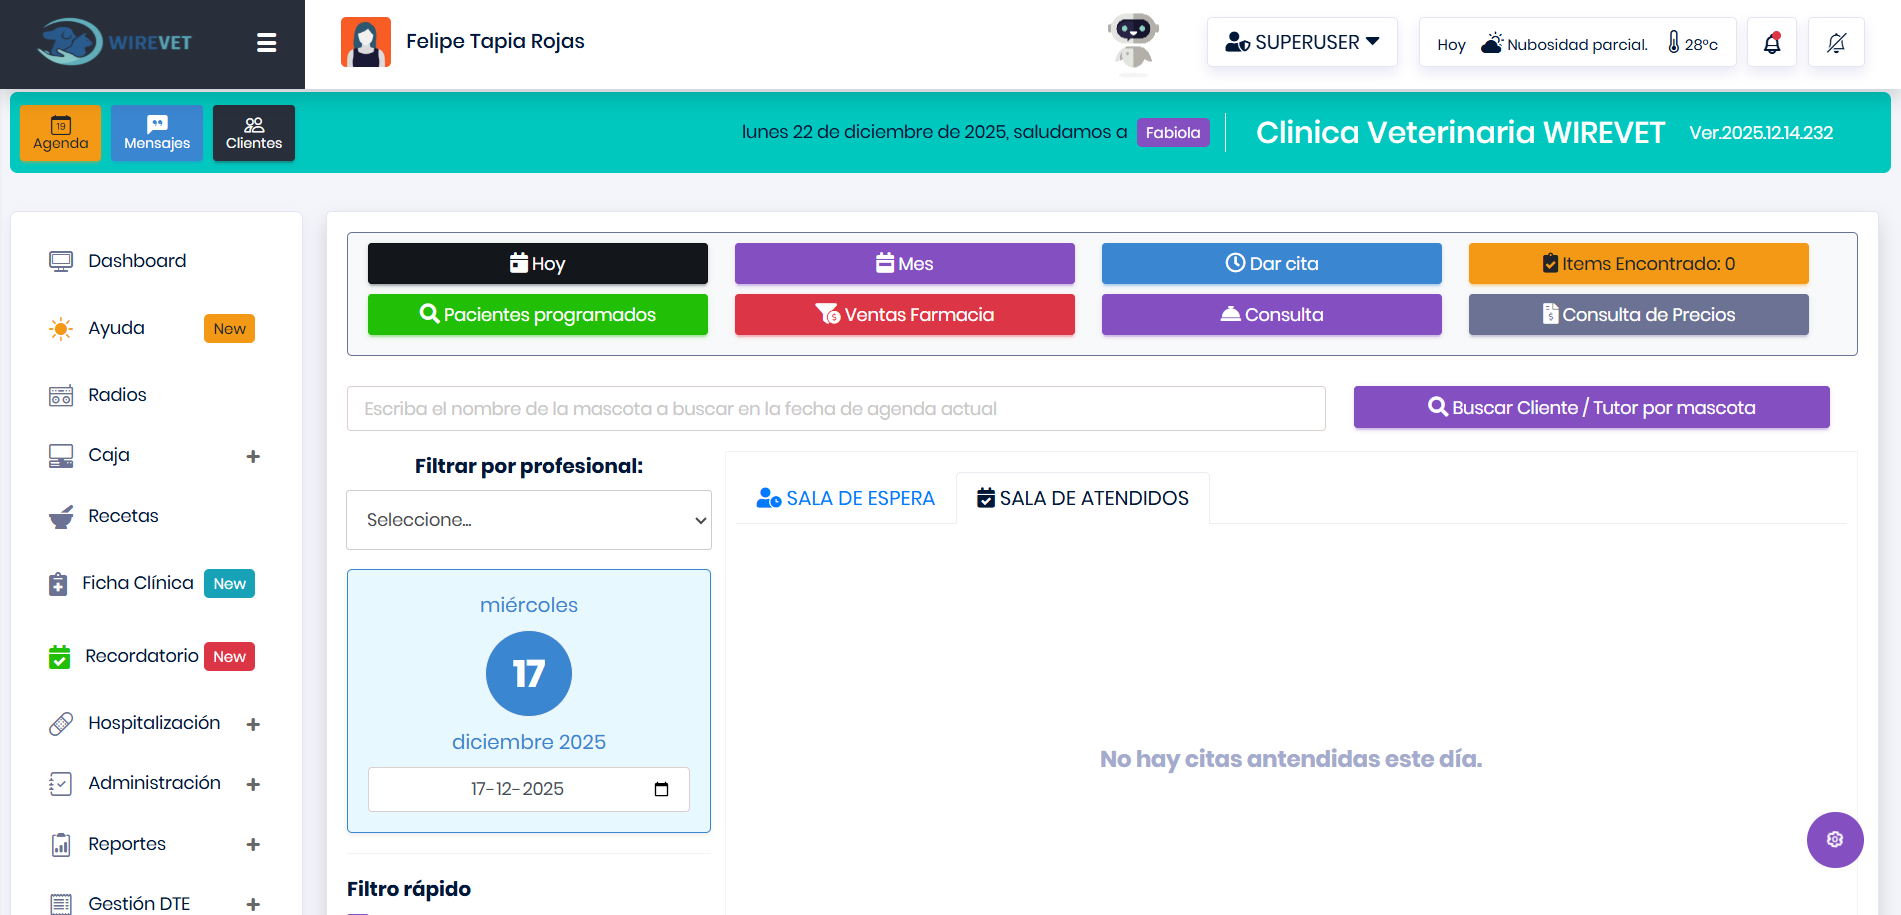The height and width of the screenshot is (915, 1901).
Task: Click the pet name search field
Action: coord(835,409)
